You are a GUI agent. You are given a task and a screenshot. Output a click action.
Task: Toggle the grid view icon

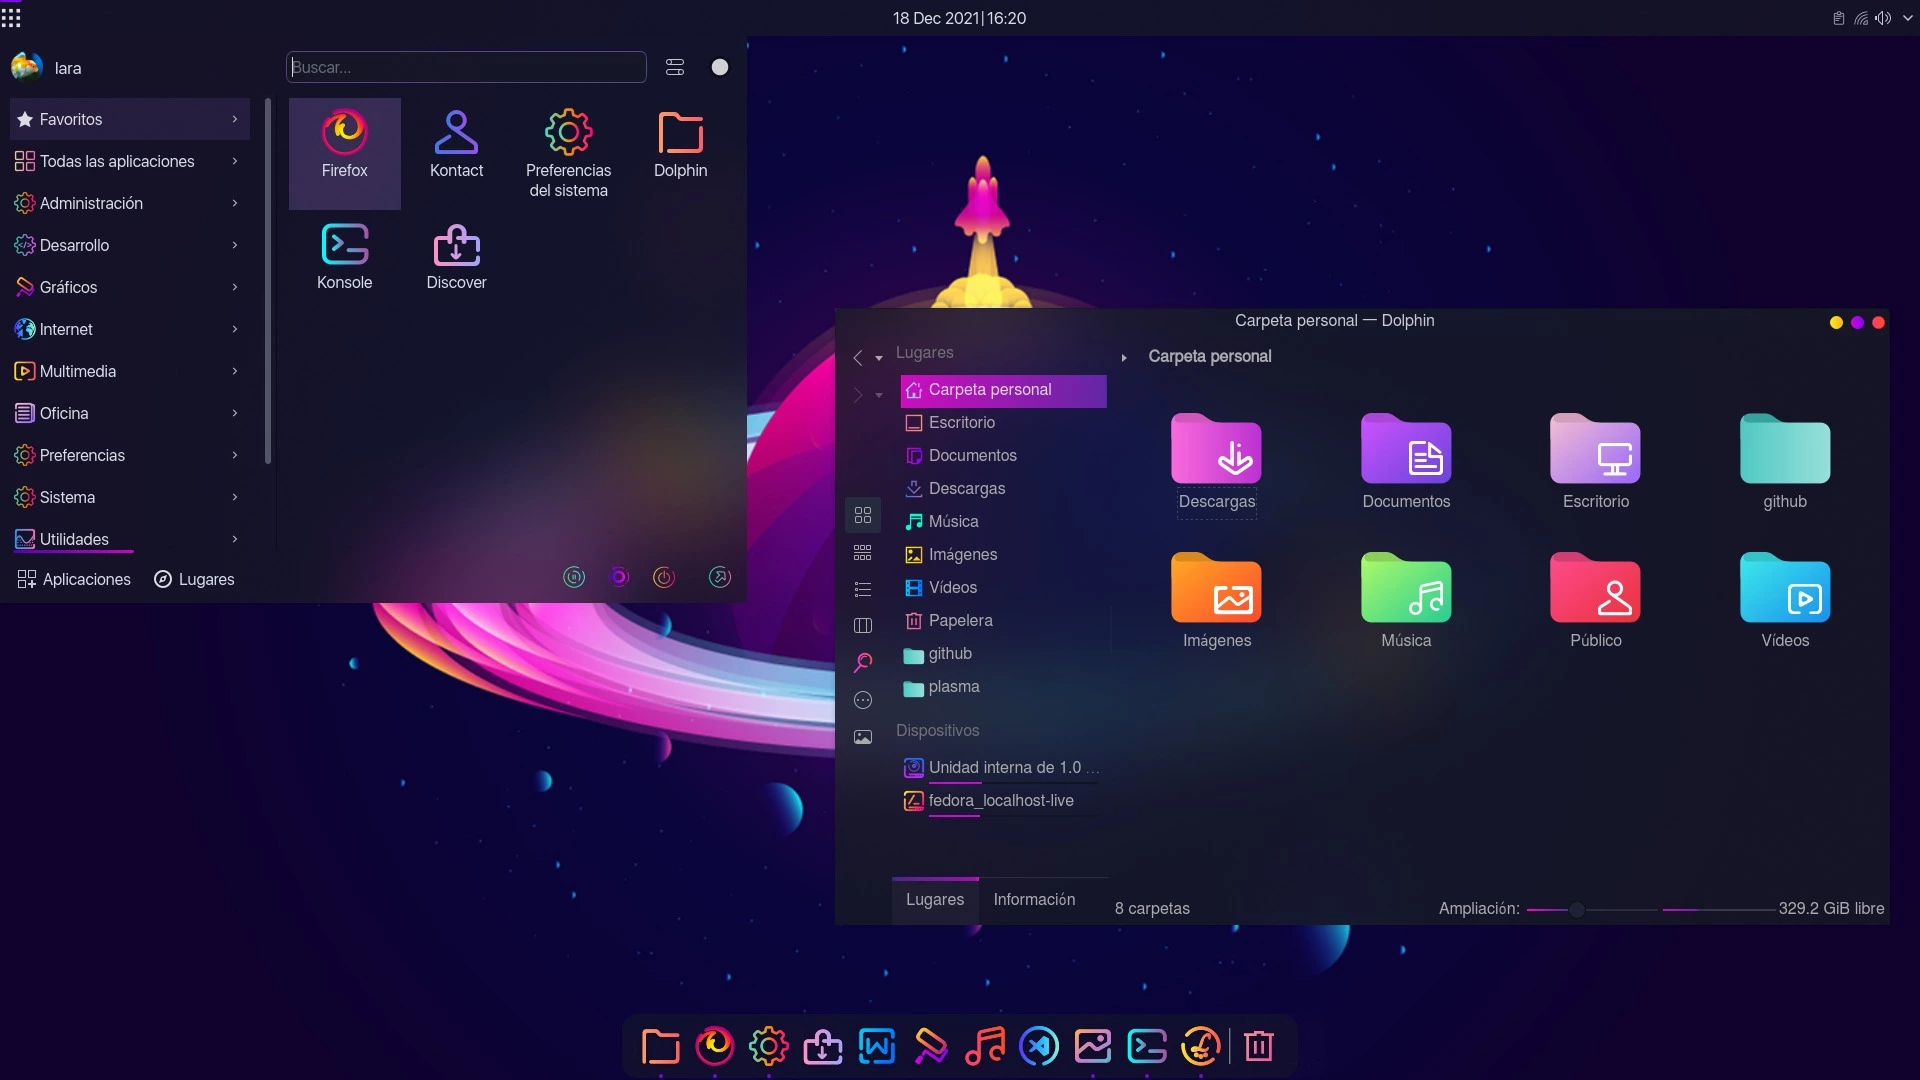864,516
